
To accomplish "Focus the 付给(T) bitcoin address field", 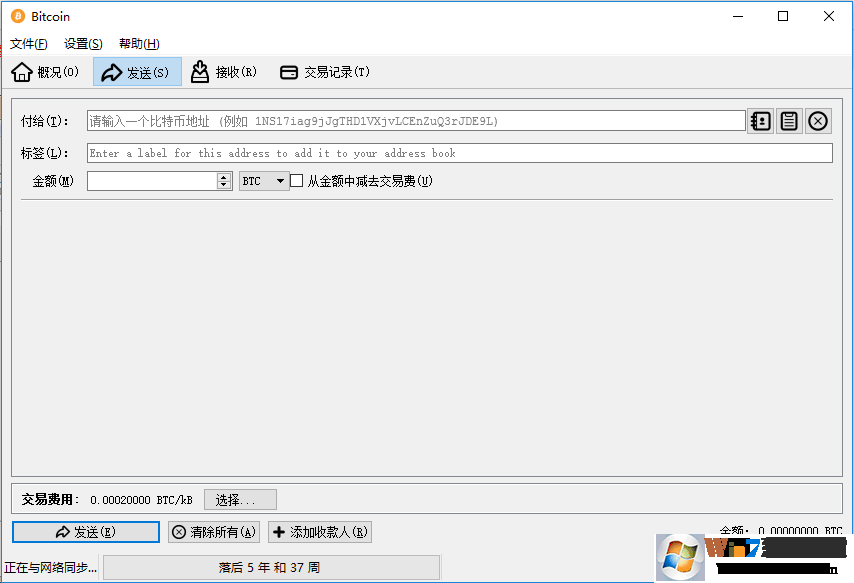I will pos(416,121).
